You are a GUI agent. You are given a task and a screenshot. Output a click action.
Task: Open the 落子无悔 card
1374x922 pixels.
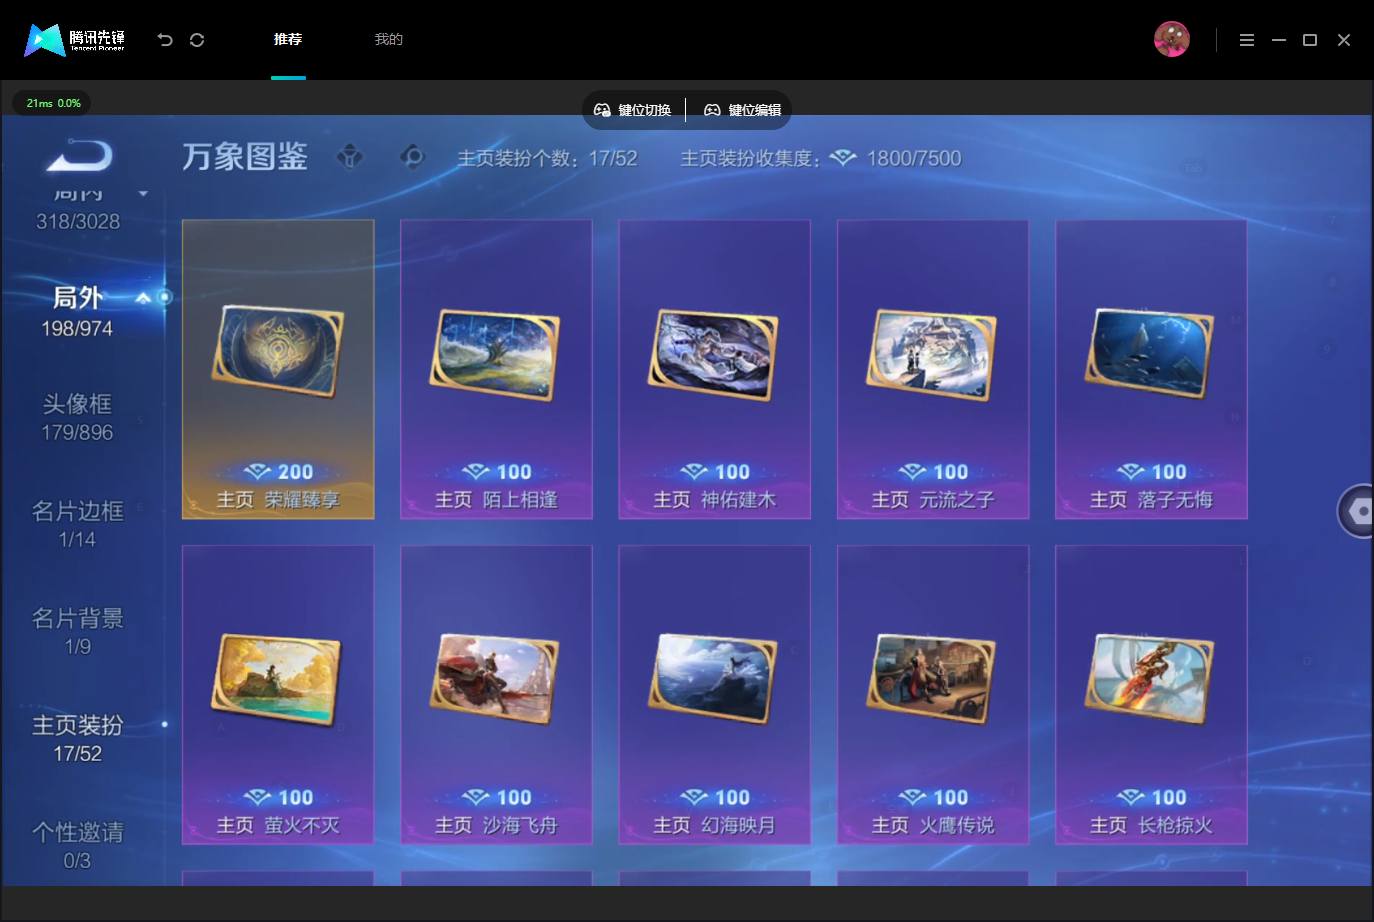point(1151,369)
